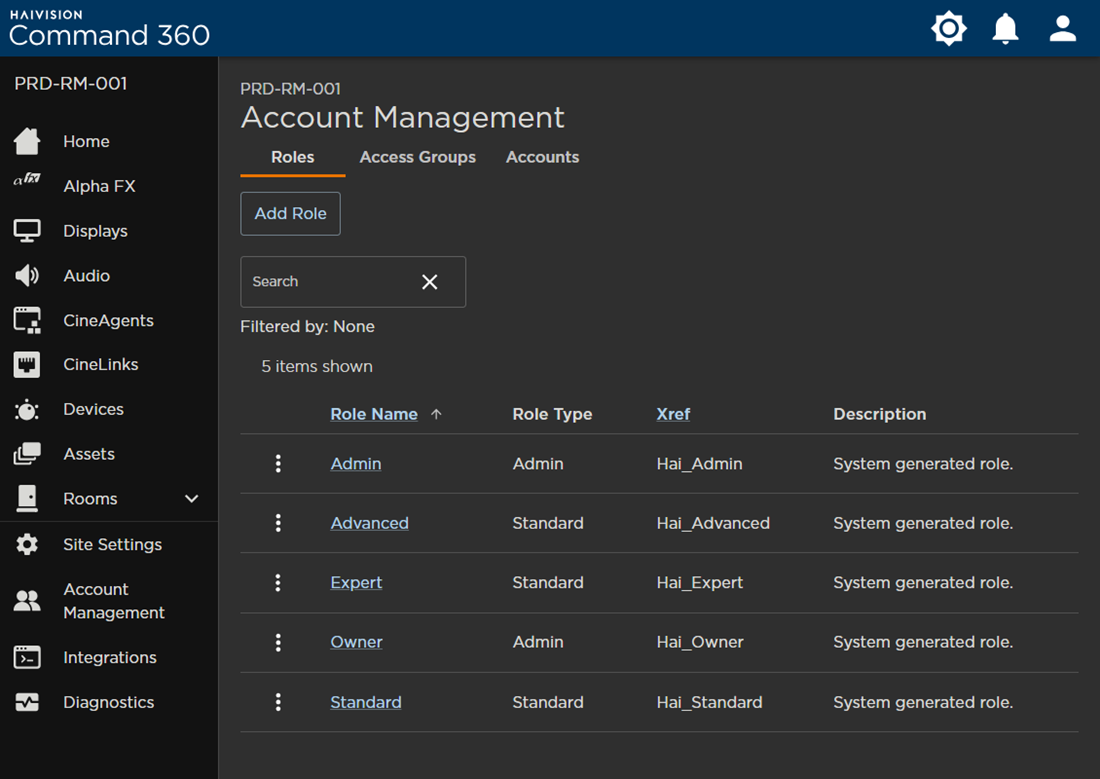Viewport: 1100px width, 779px height.
Task: Toggle sort arrow beside Role Name
Action: pos(436,414)
